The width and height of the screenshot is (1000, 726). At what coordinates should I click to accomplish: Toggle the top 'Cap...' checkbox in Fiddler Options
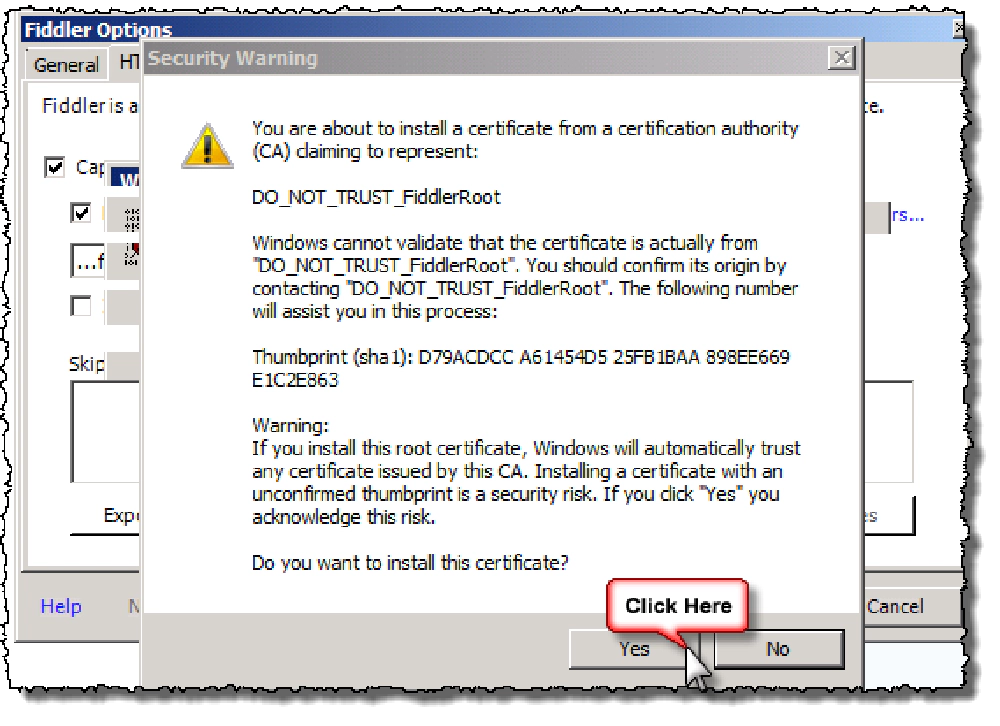point(55,167)
